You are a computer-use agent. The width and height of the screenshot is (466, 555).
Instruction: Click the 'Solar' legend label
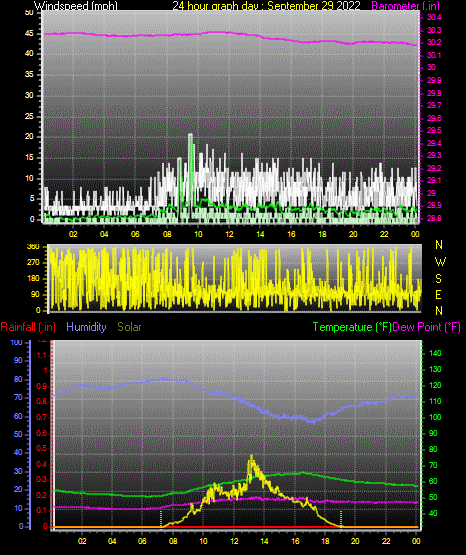pos(130,327)
